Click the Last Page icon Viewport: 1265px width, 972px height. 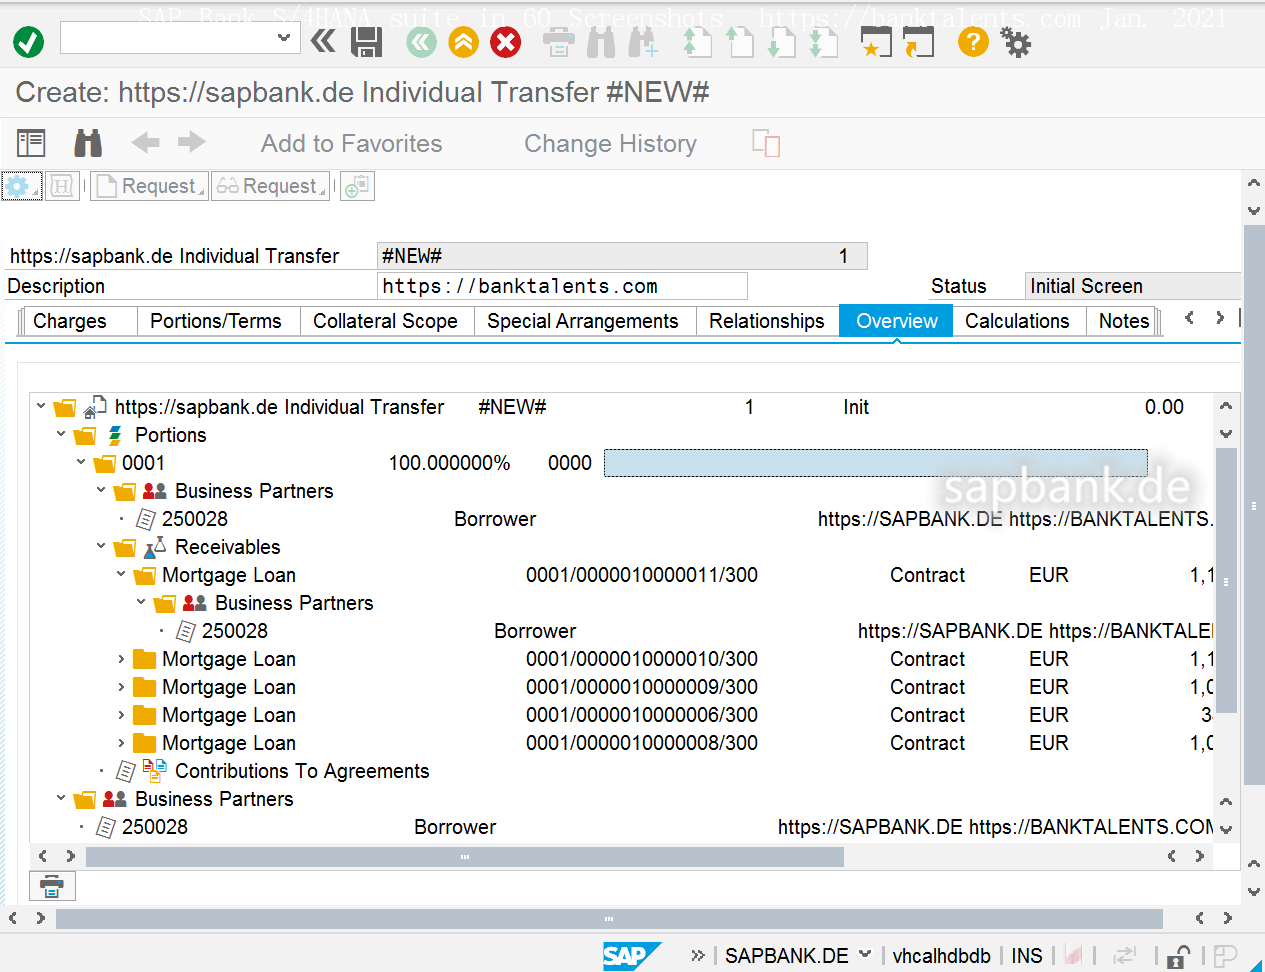pyautogui.click(x=823, y=42)
